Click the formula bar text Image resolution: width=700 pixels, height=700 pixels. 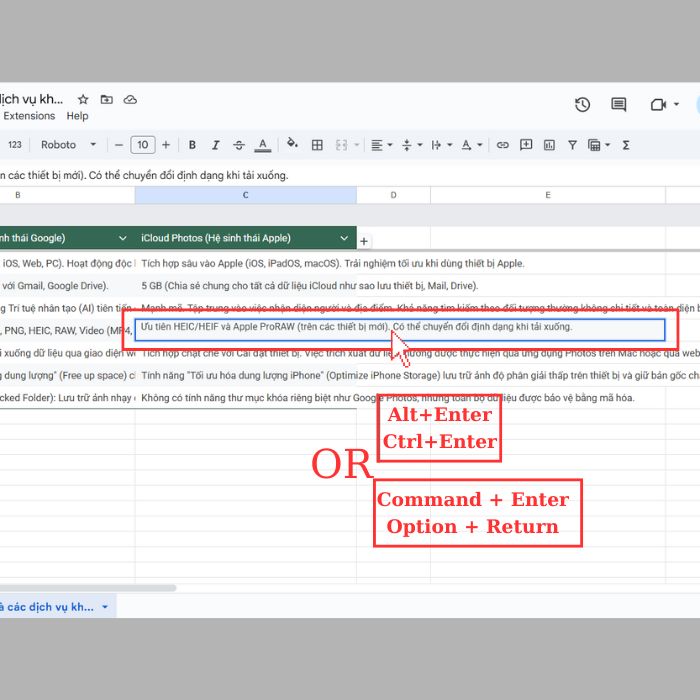point(144,175)
